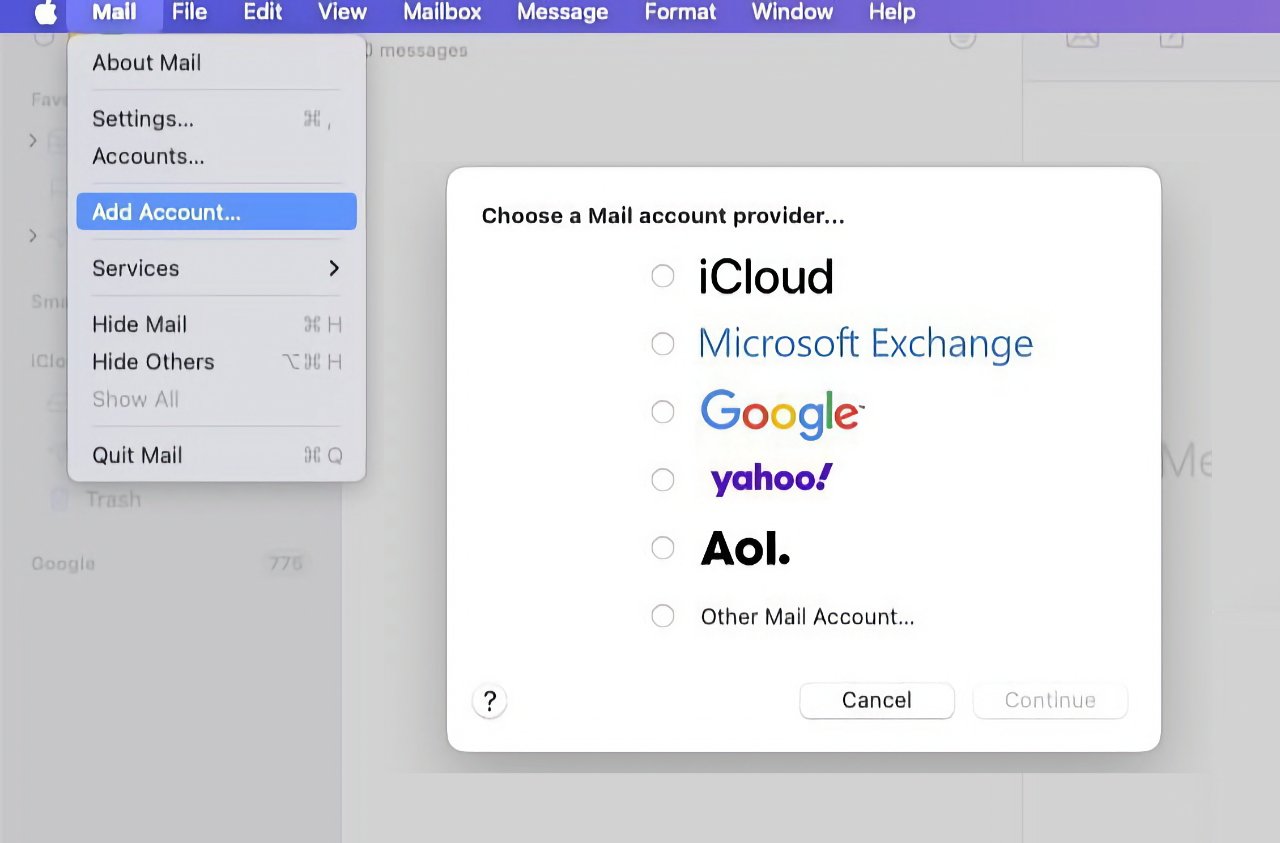Click the Yahoo provider logo
This screenshot has width=1280, height=843.
pyautogui.click(x=769, y=479)
